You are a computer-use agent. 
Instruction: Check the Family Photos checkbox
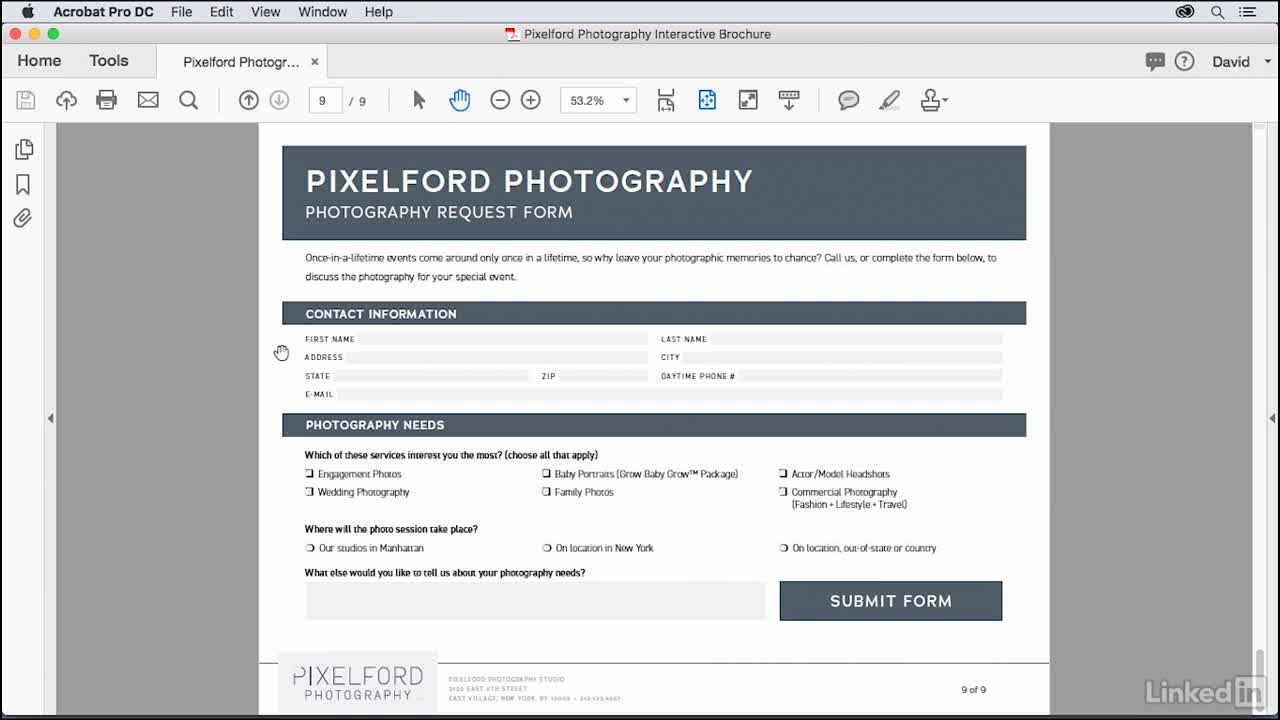tap(546, 492)
